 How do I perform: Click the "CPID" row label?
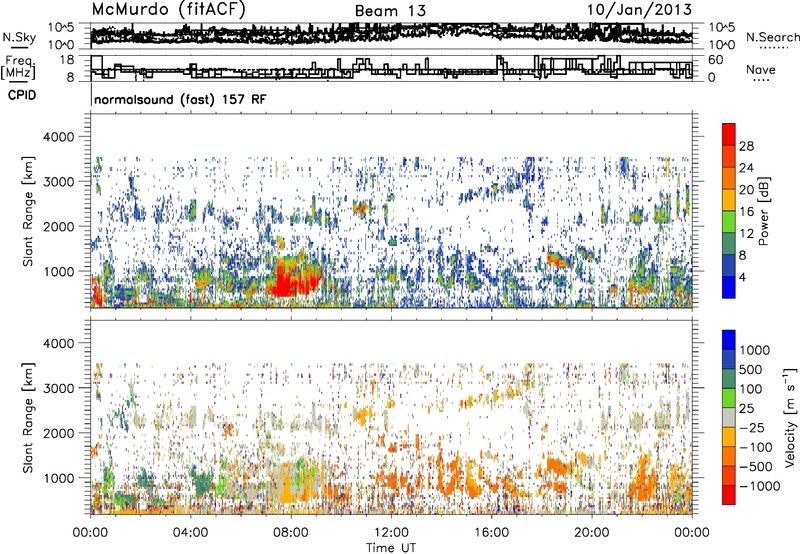[22, 95]
